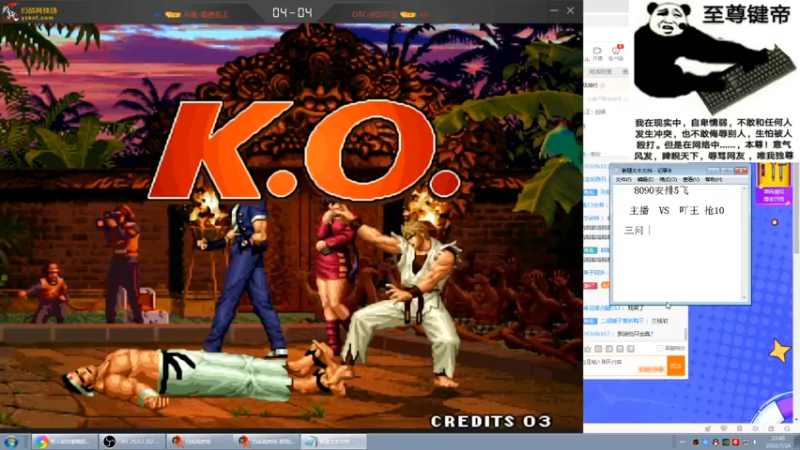Viewport: 800px width, 450px height.
Task: Click the icon left of notification badge
Action: pos(597,53)
